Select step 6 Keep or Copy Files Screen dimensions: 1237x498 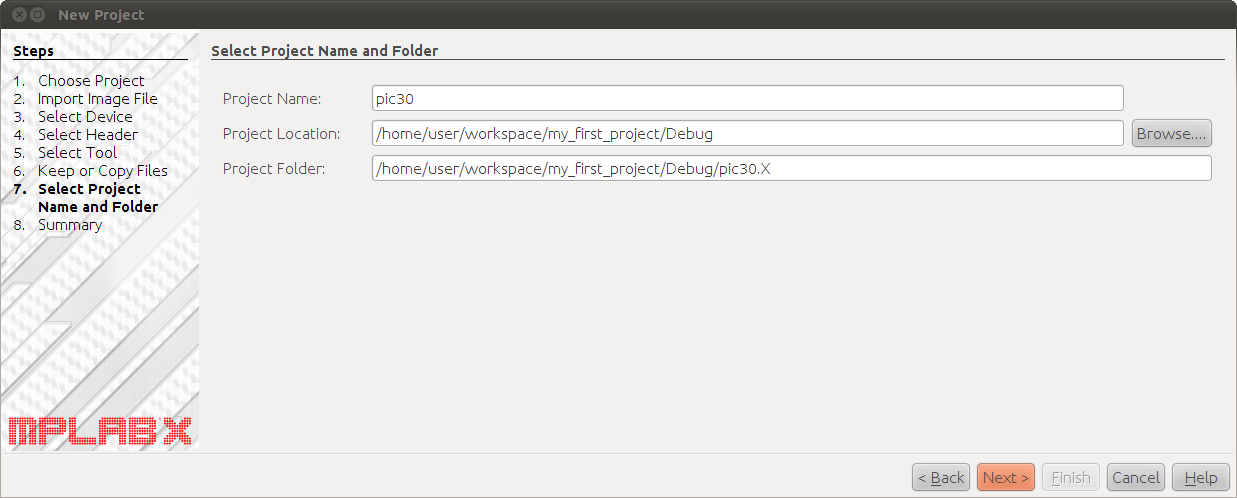point(102,170)
